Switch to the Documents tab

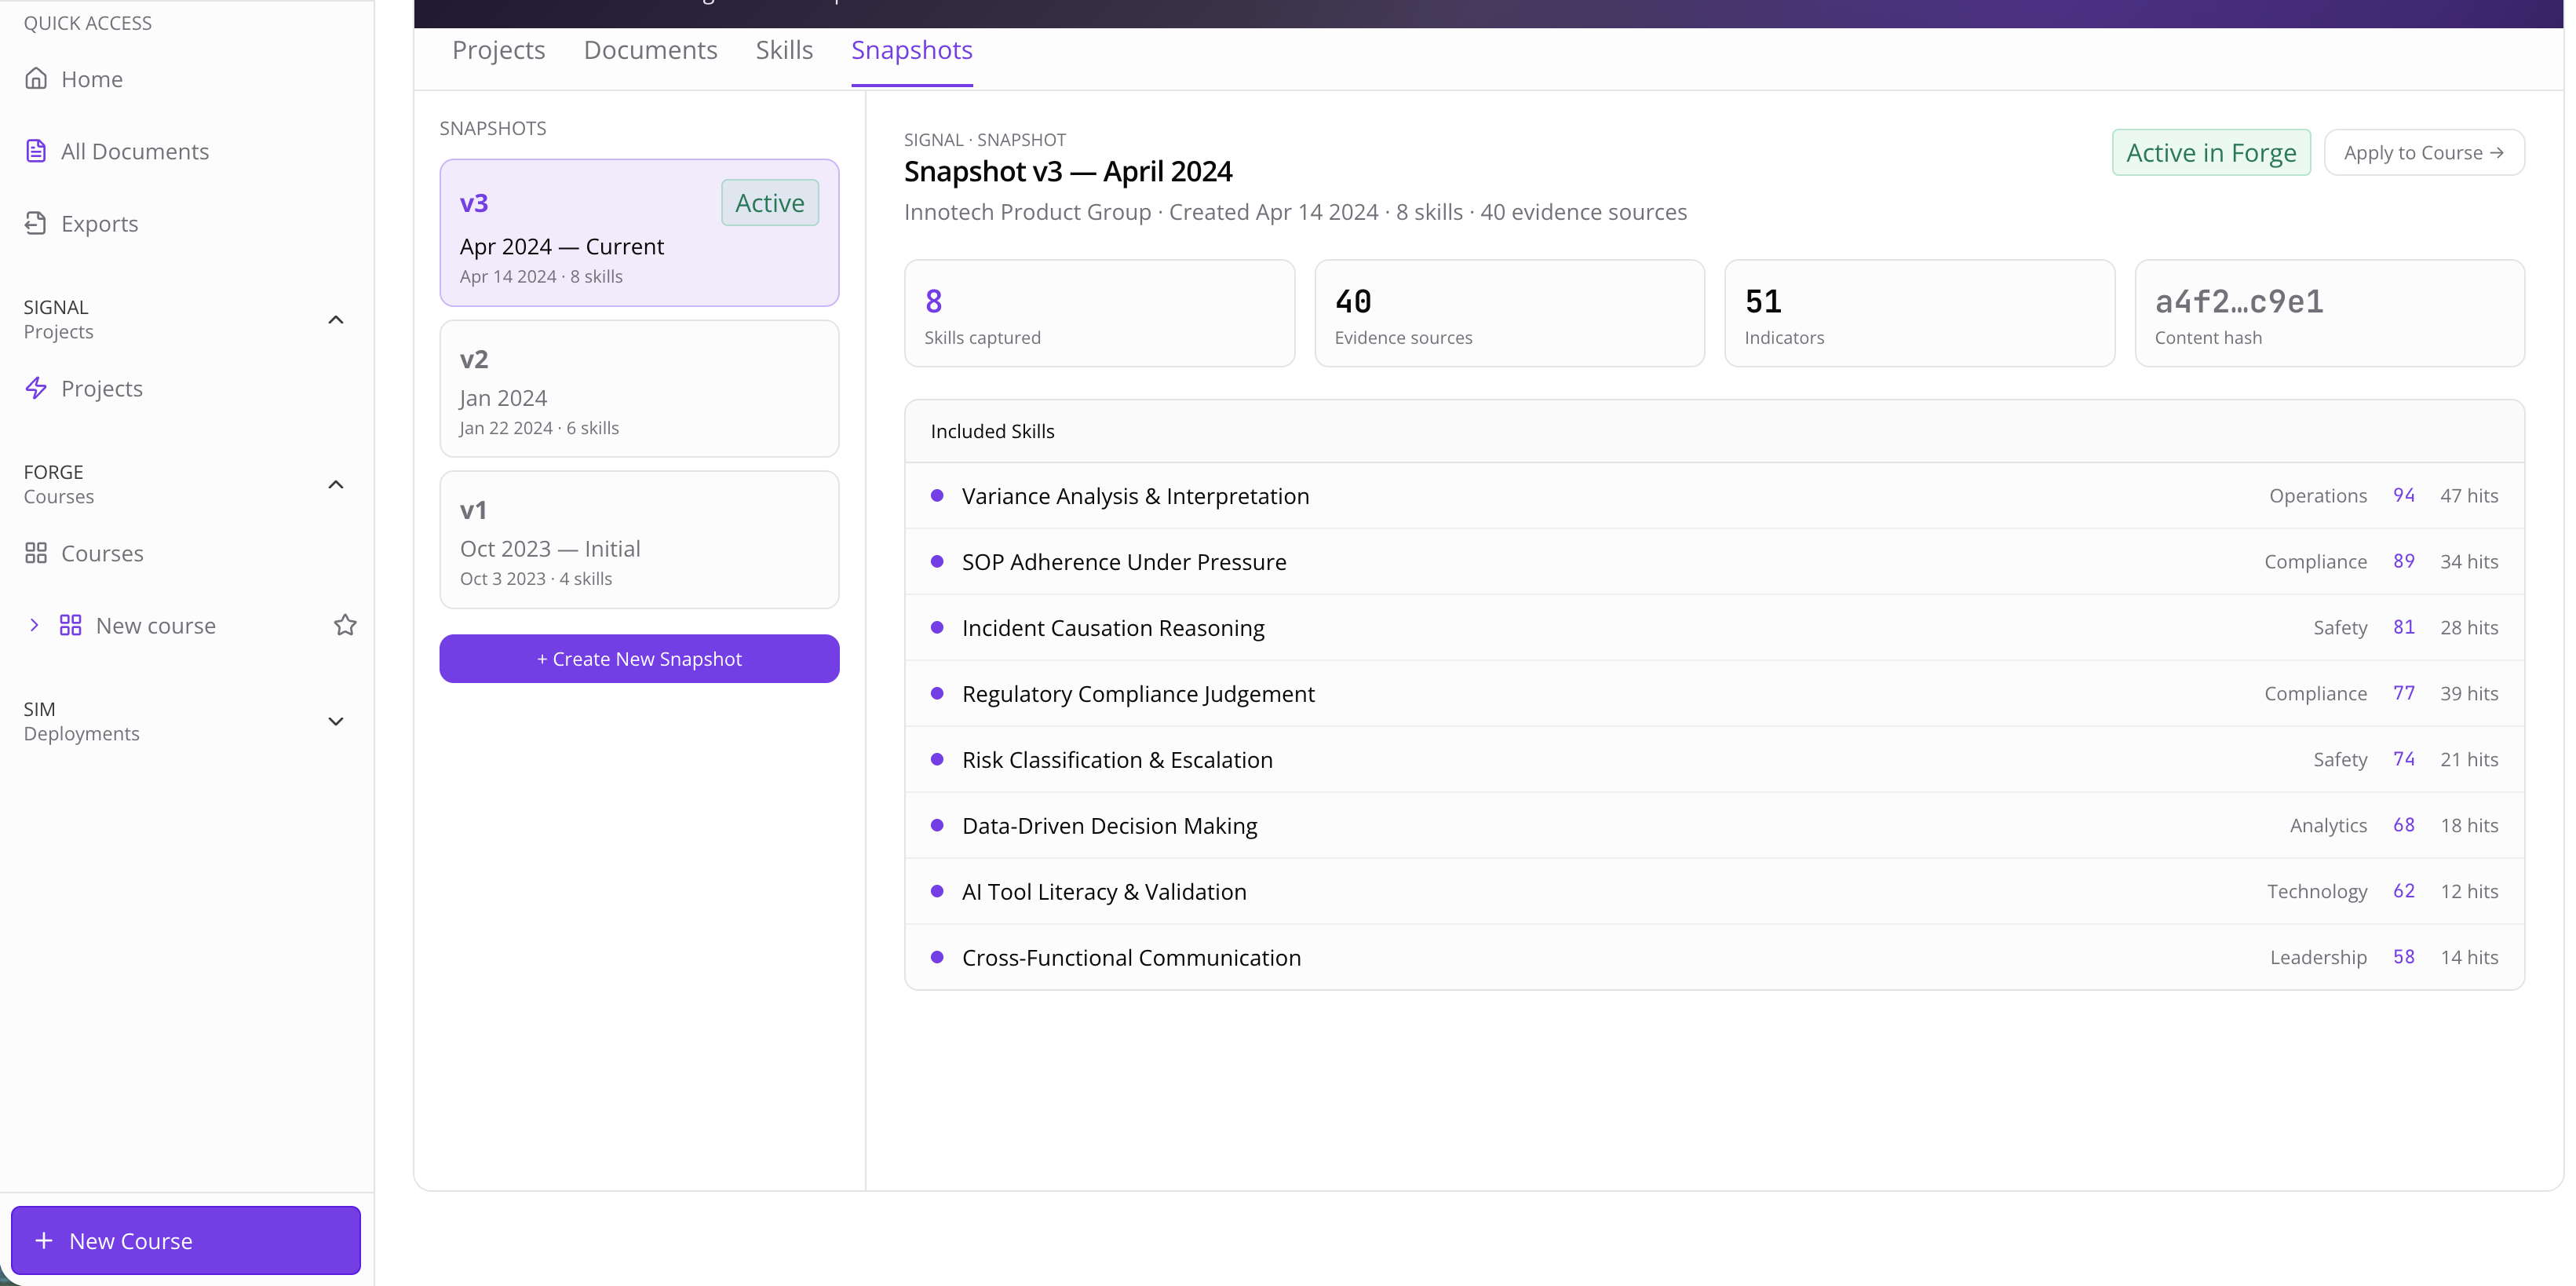click(650, 49)
